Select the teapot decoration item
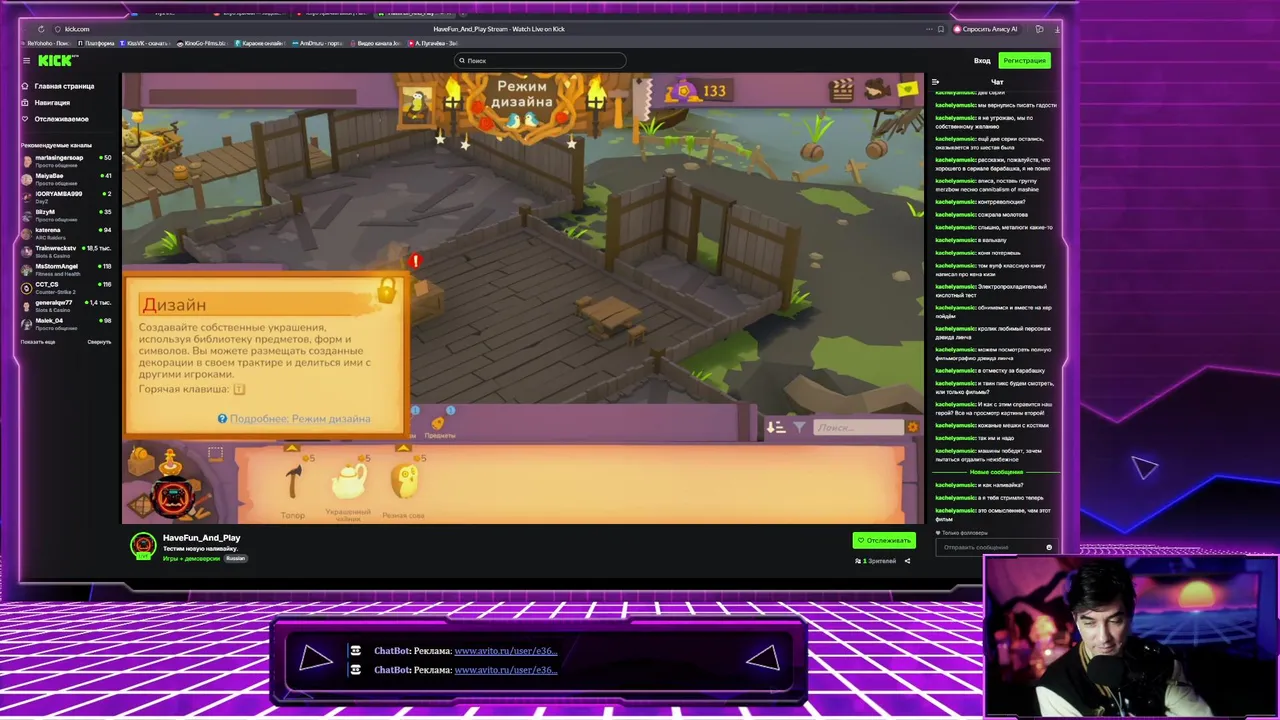Image resolution: width=1280 pixels, height=720 pixels. (x=348, y=481)
